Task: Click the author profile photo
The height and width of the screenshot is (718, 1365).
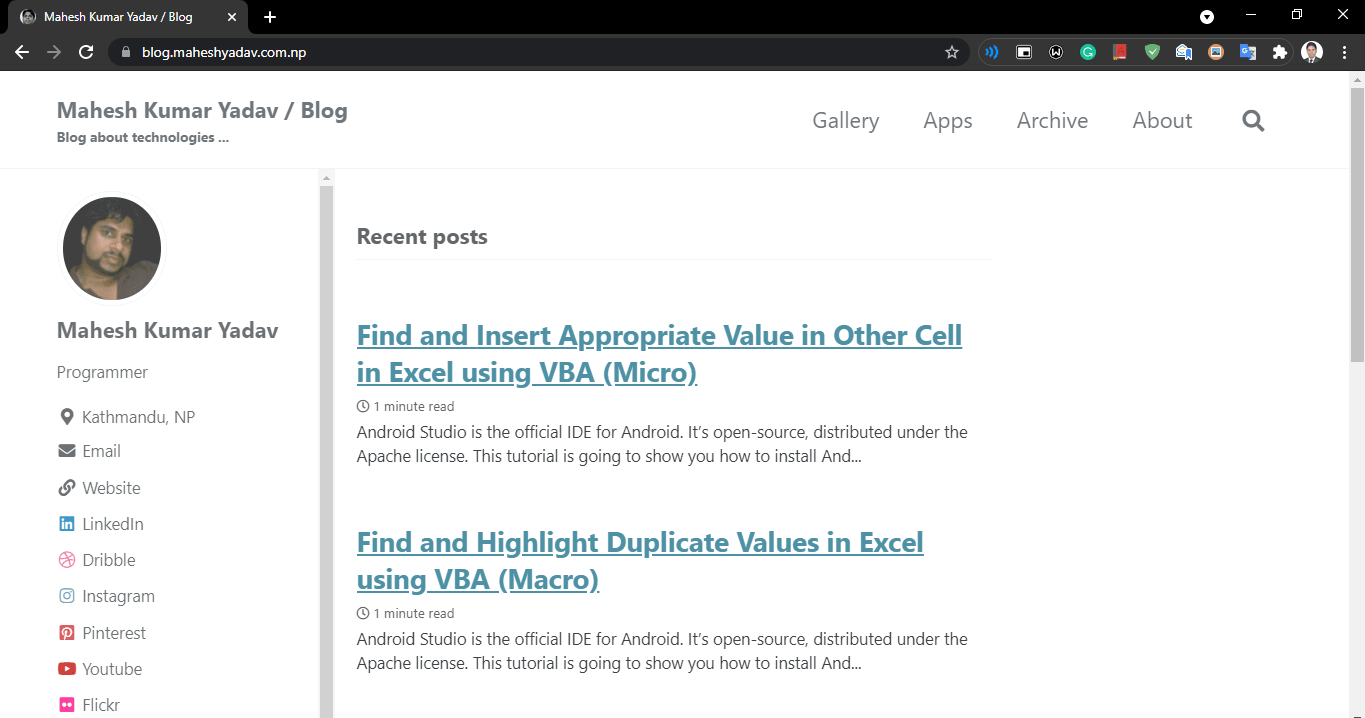Action: pos(112,248)
